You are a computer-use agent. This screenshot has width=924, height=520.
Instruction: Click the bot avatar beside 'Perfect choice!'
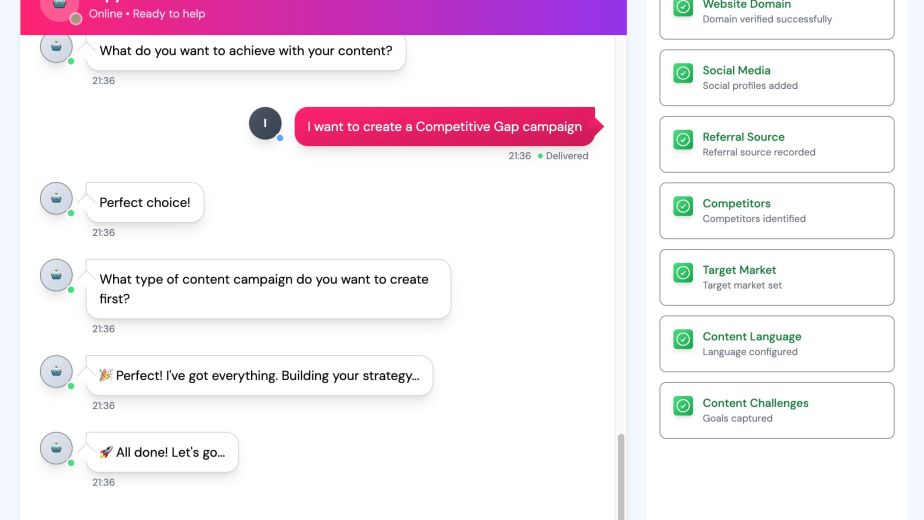pyautogui.click(x=56, y=198)
